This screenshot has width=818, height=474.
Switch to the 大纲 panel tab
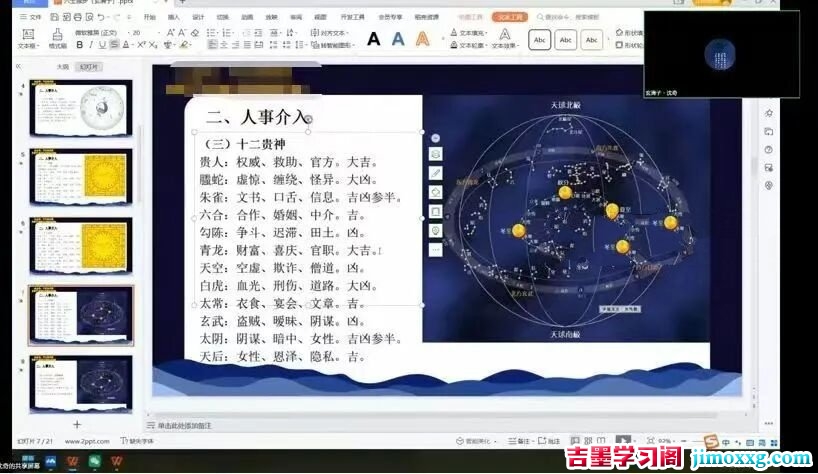(x=63, y=67)
